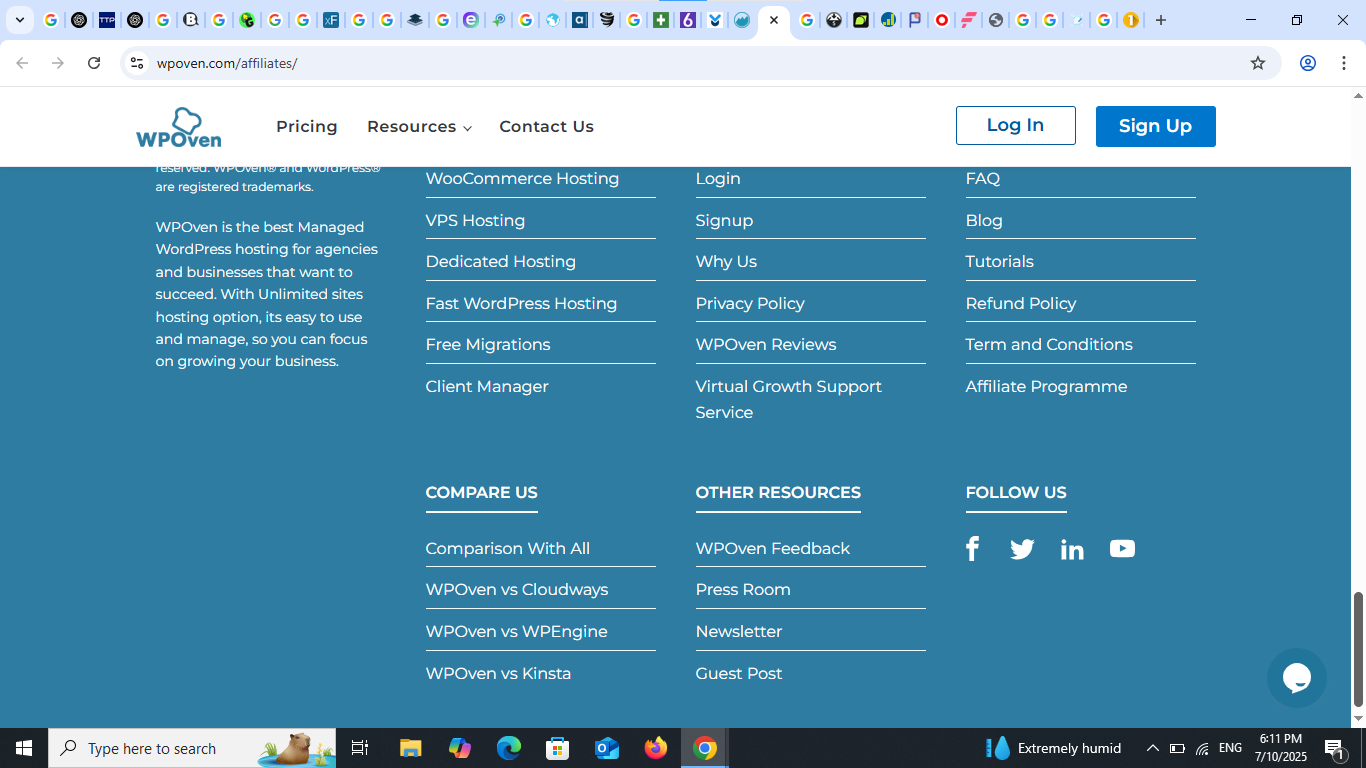Screen dimensions: 1366x768
Task: Click the page vertical scrollbar thumb
Action: click(x=1358, y=650)
